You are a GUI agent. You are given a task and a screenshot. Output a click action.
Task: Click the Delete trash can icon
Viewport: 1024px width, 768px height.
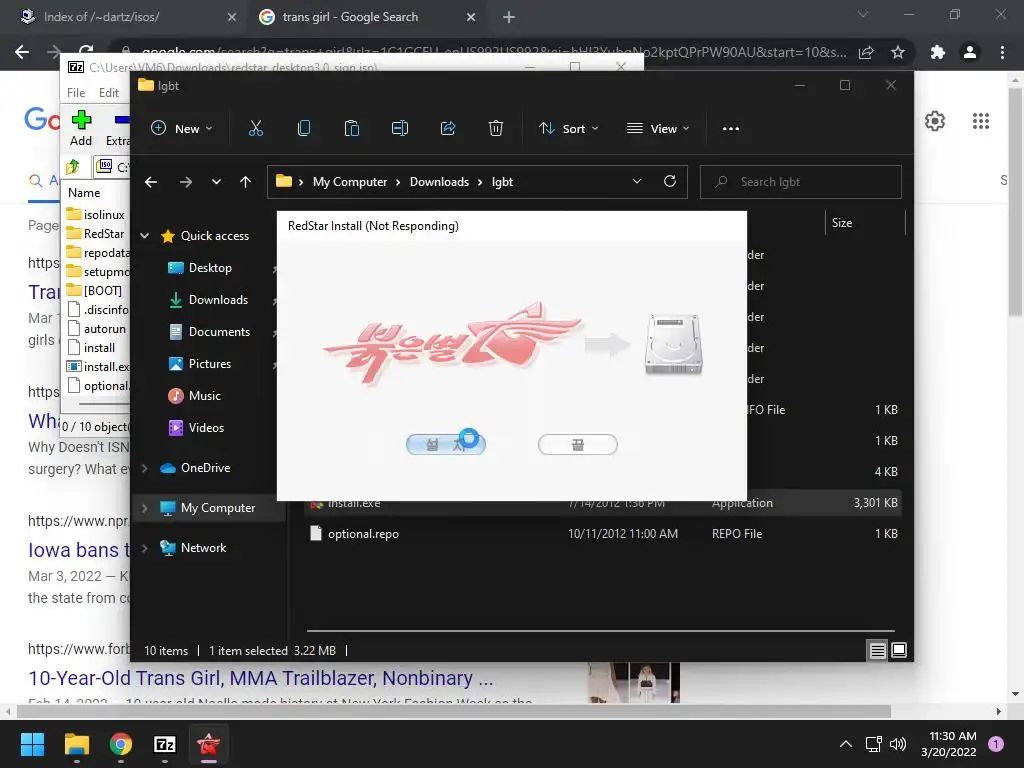click(496, 129)
